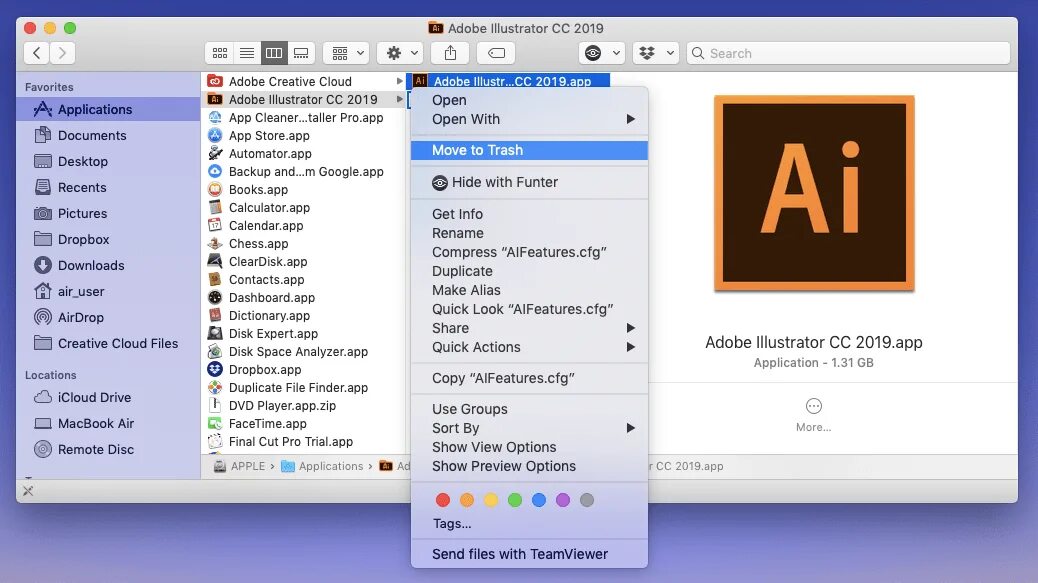Select MacBook Air under Locations
Viewport: 1038px width, 583px height.
click(108, 424)
